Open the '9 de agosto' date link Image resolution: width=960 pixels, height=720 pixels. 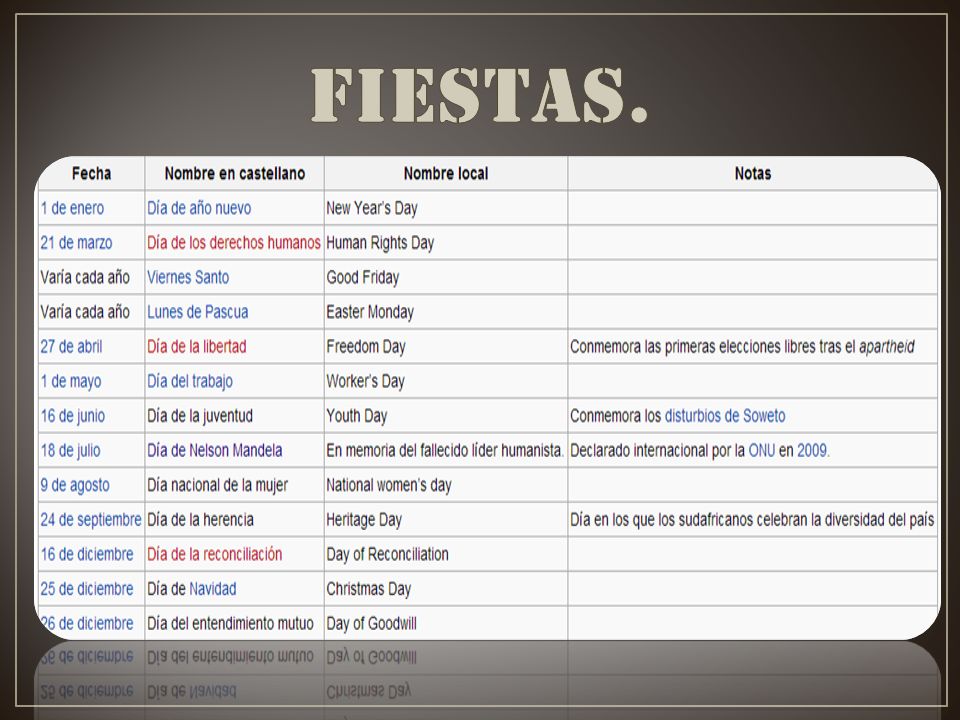[x=75, y=486]
